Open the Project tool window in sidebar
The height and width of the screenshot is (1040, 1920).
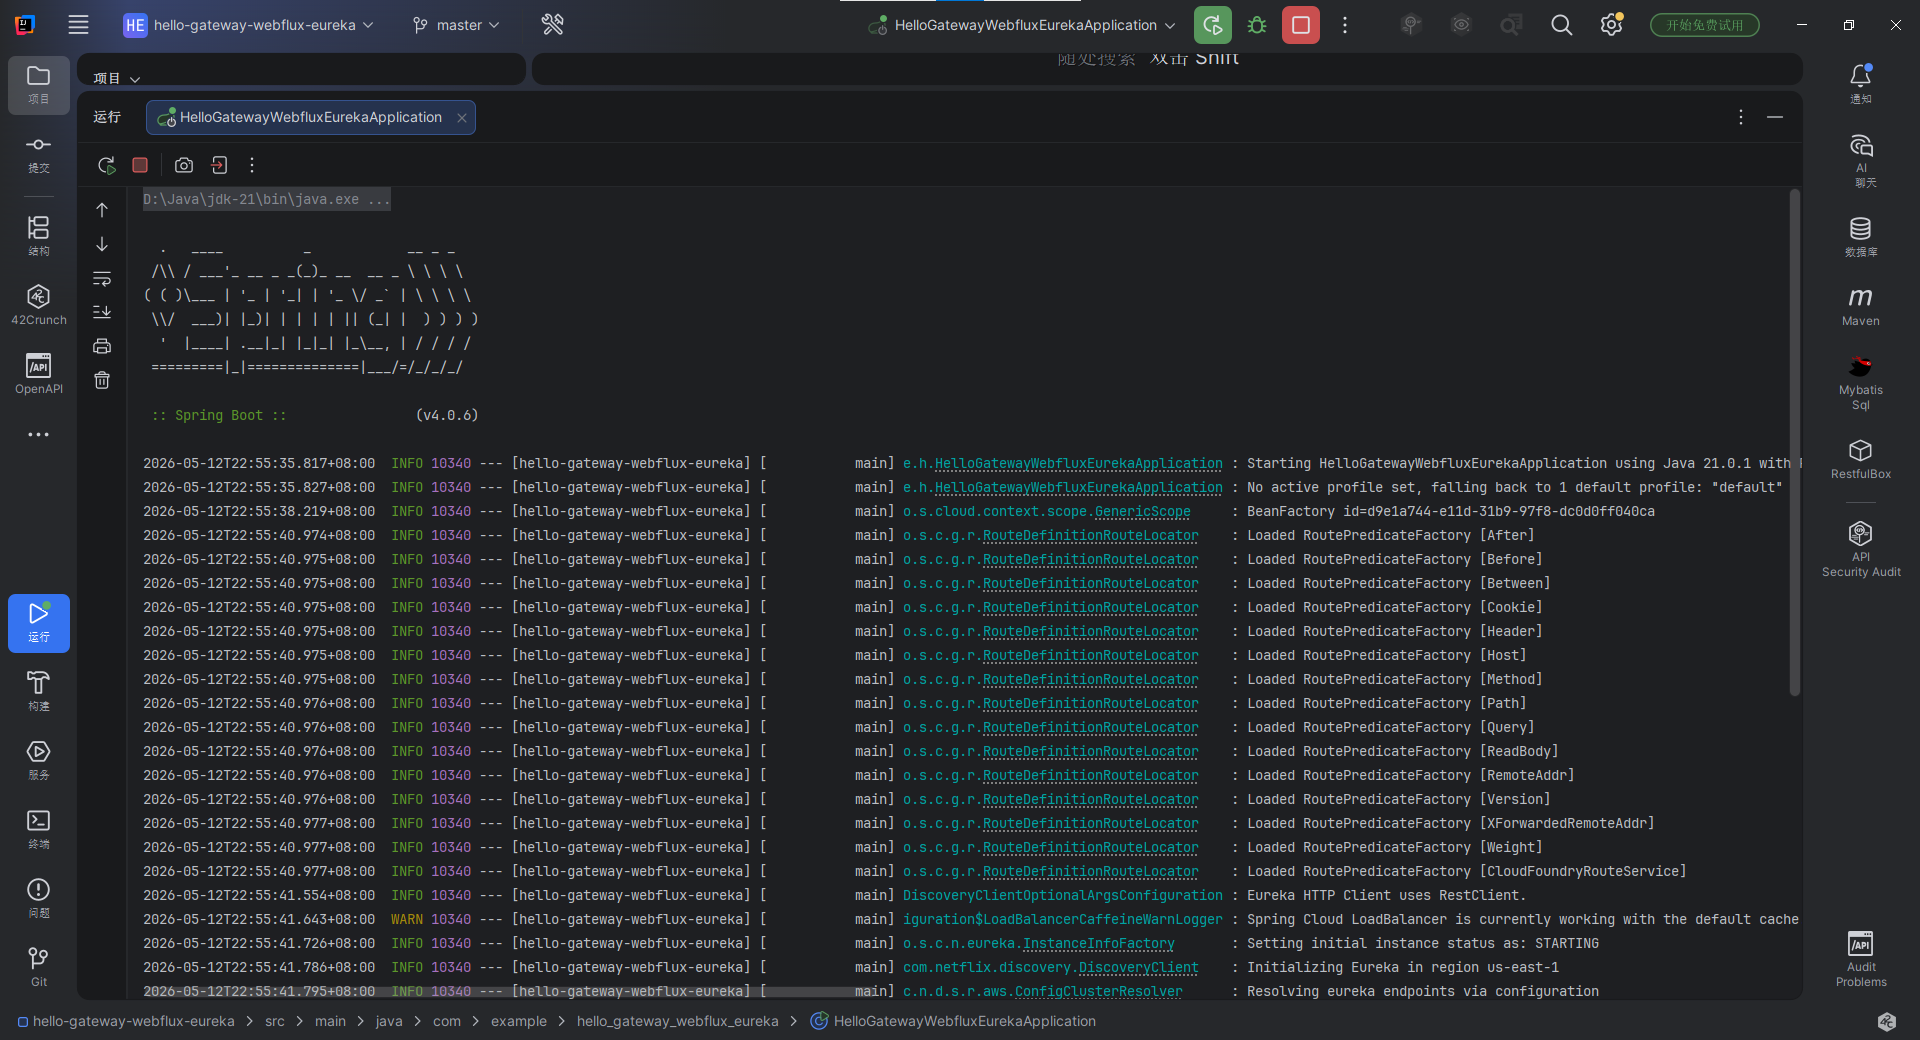38,85
